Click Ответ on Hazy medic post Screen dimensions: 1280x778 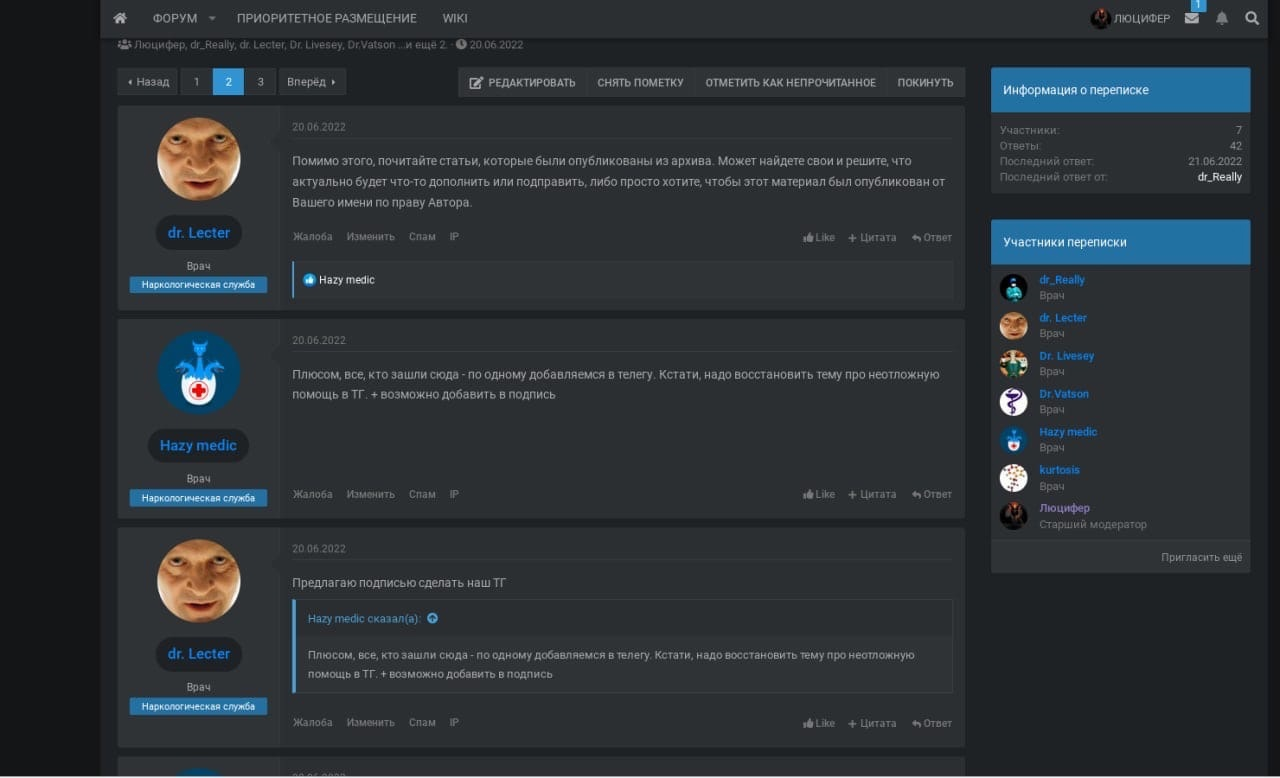[932, 494]
